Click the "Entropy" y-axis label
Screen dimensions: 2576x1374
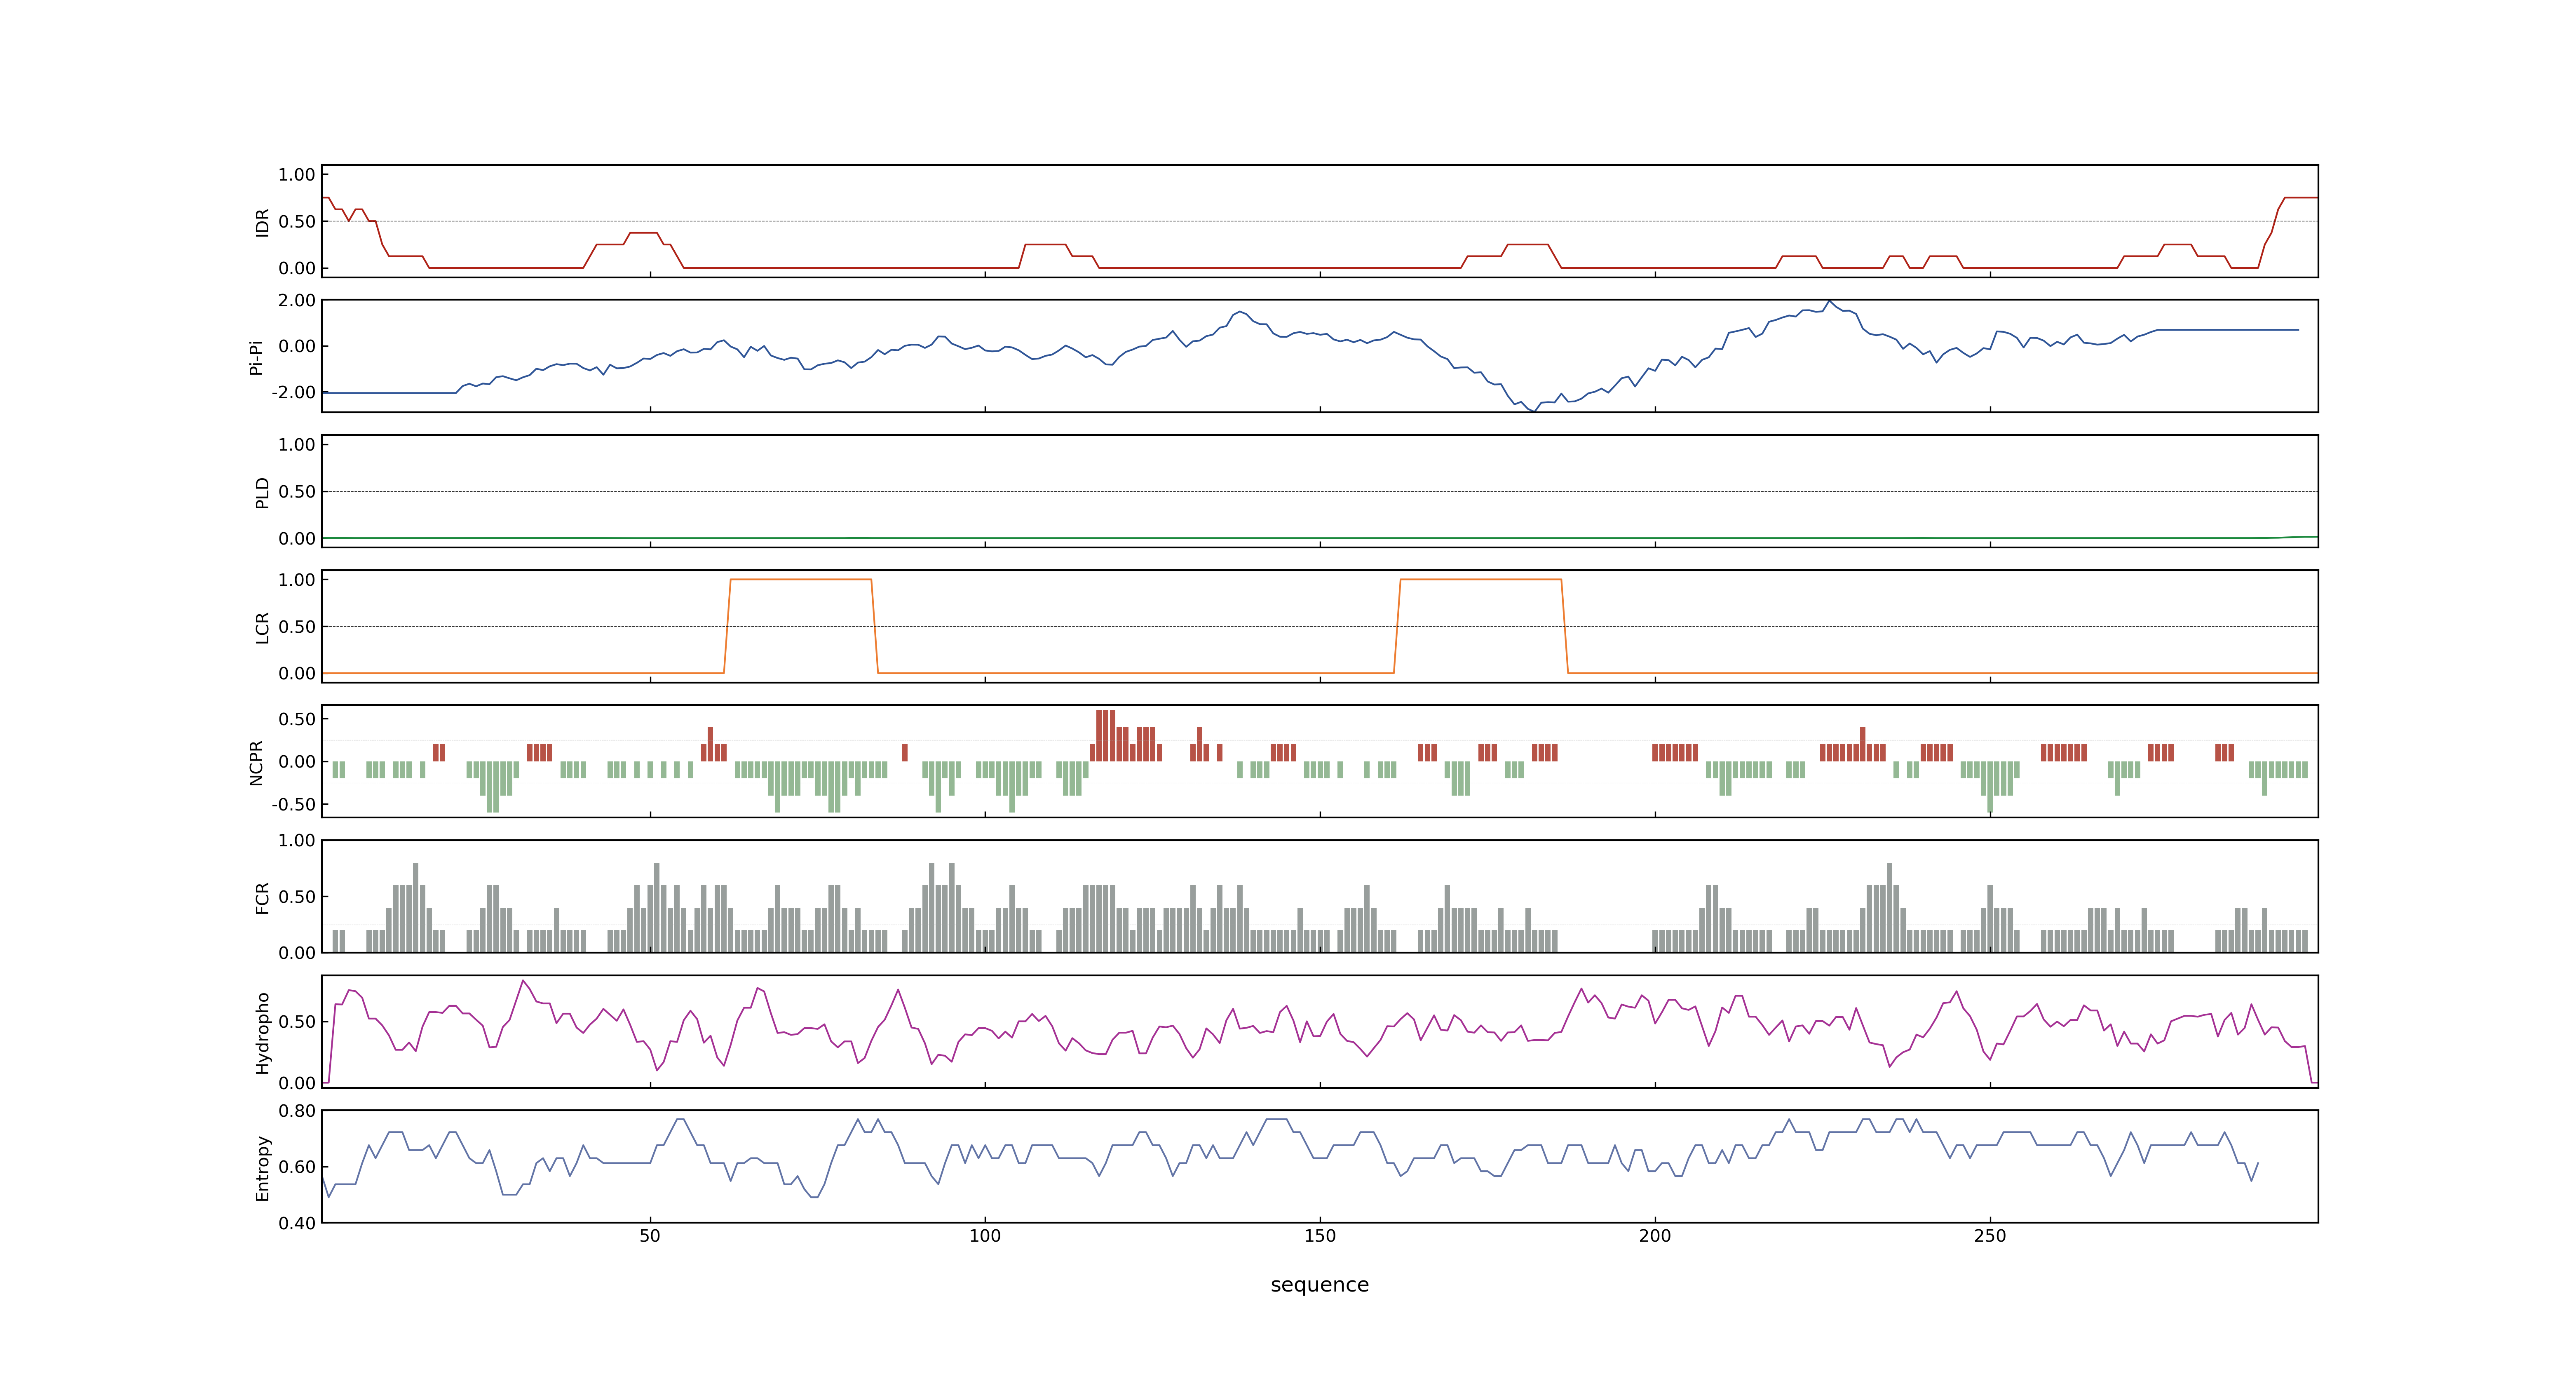tap(262, 1167)
